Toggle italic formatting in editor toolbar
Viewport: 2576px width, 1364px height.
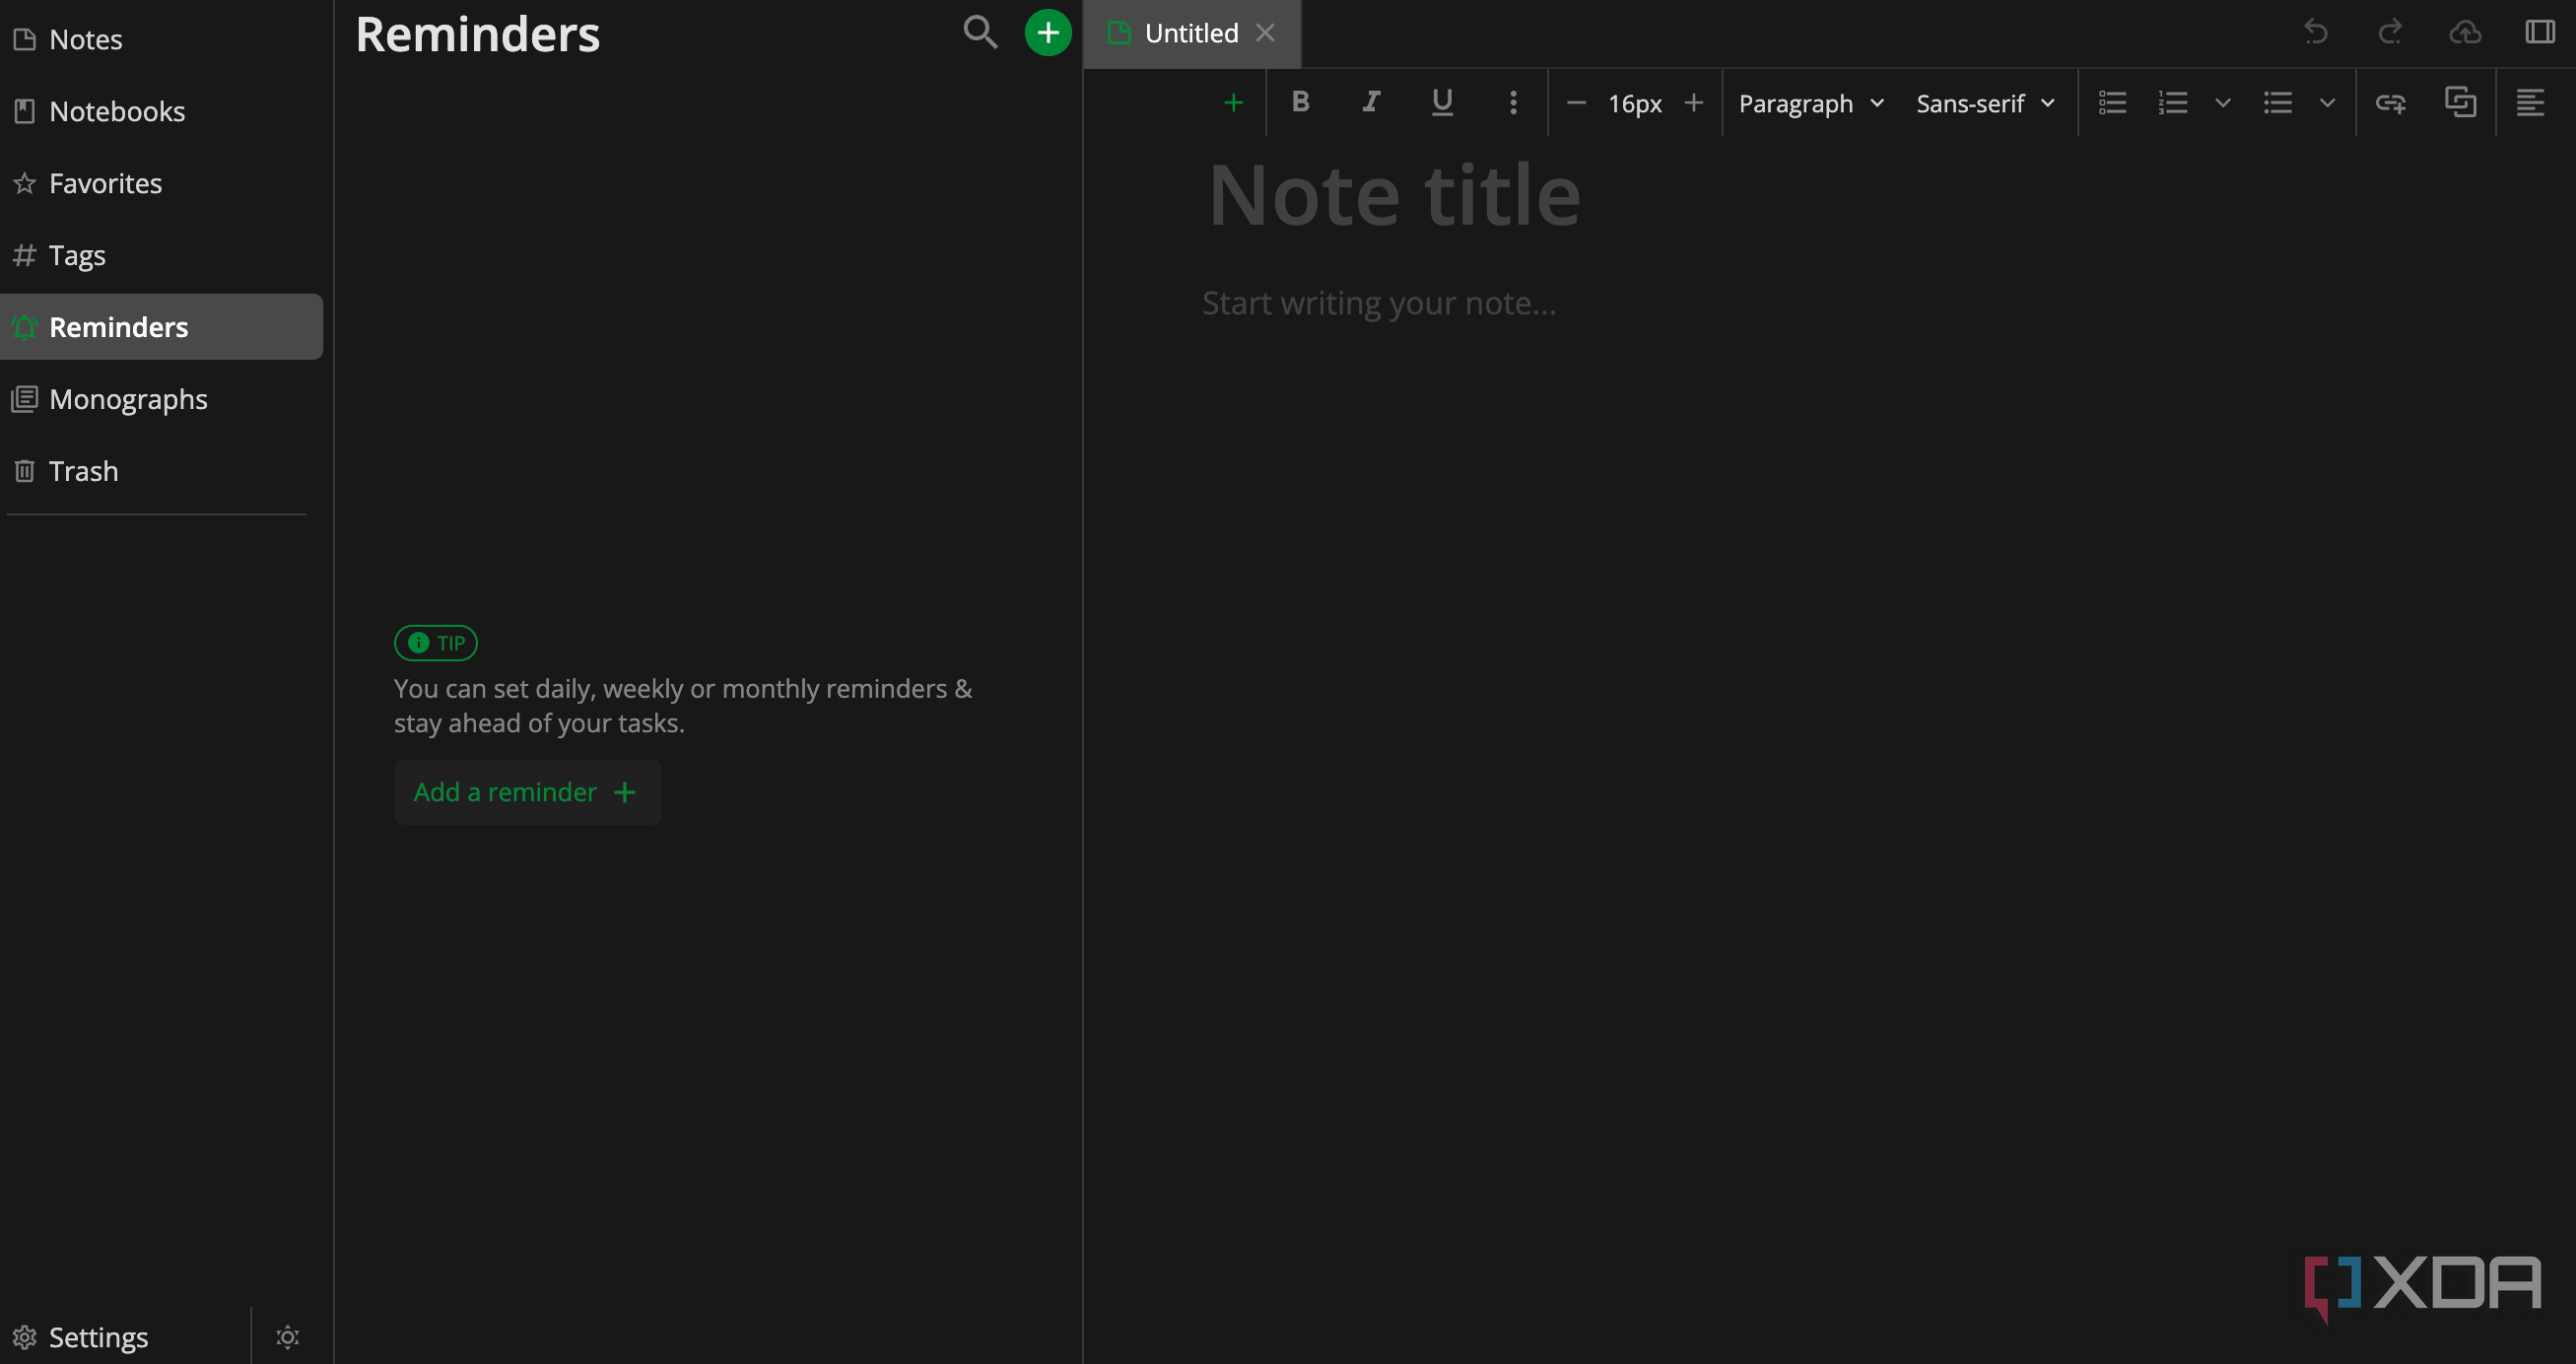coord(1371,102)
